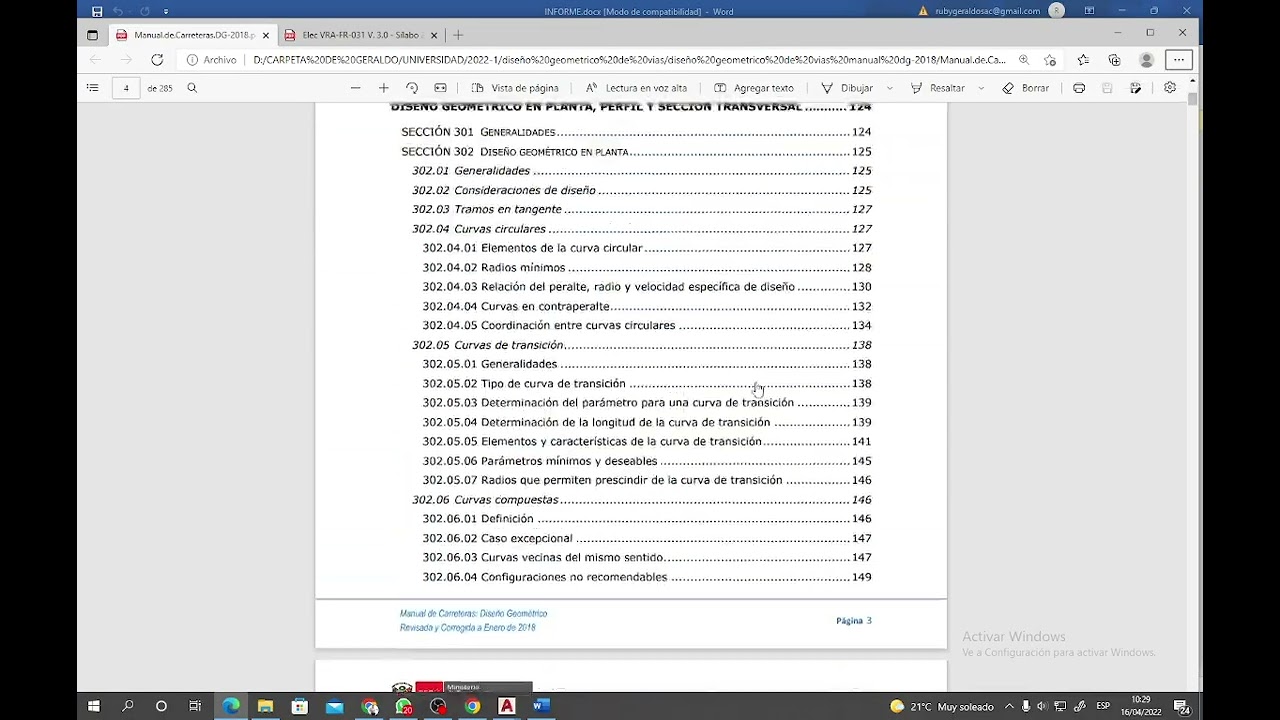Rotate the PDF page

(x=412, y=88)
